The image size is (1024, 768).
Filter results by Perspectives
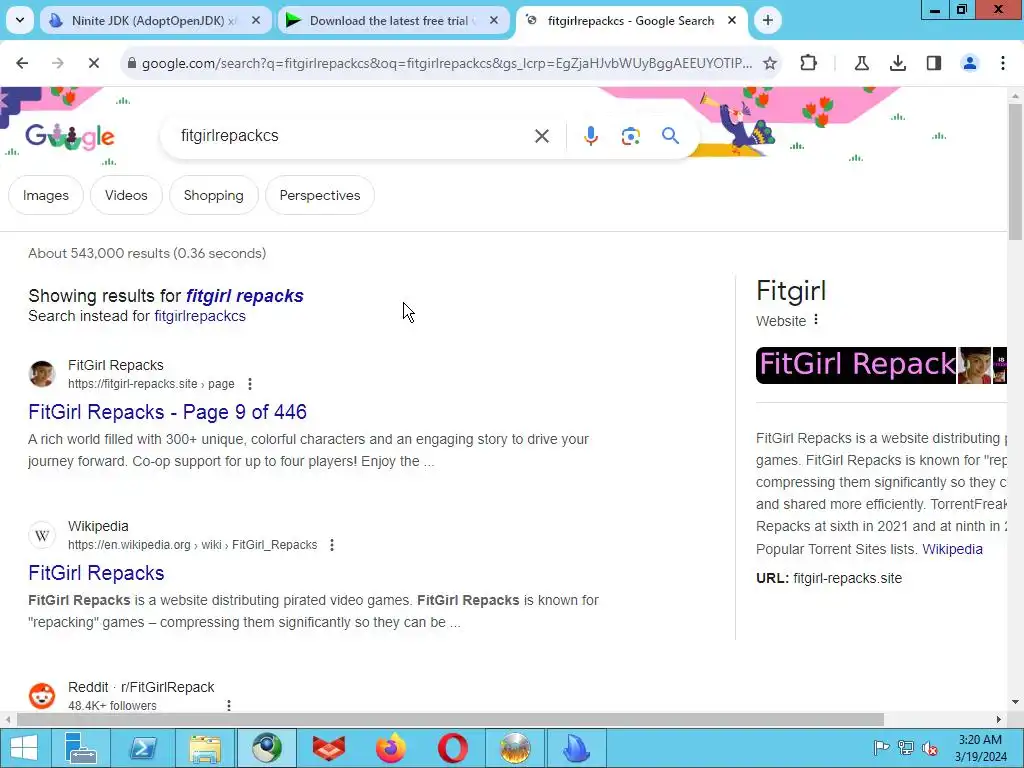click(320, 195)
